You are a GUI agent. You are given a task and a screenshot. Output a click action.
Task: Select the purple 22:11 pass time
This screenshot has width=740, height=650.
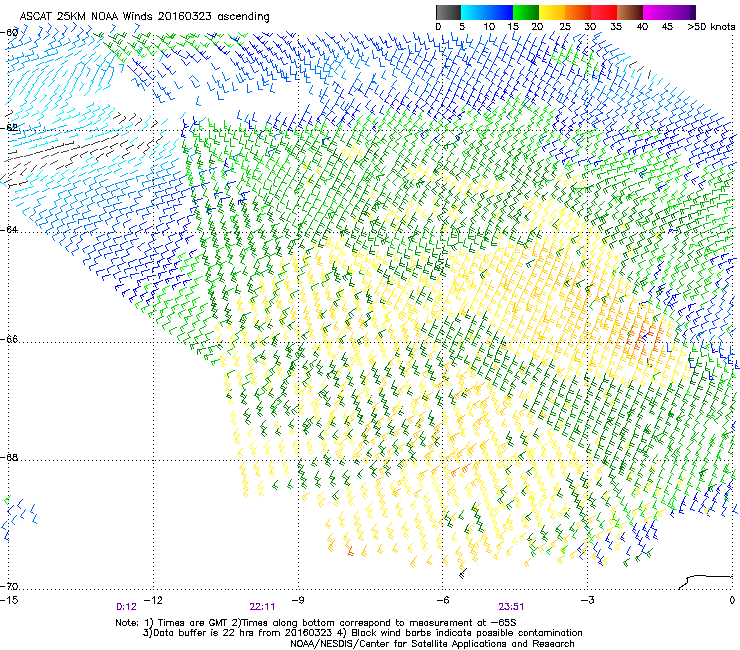click(262, 607)
